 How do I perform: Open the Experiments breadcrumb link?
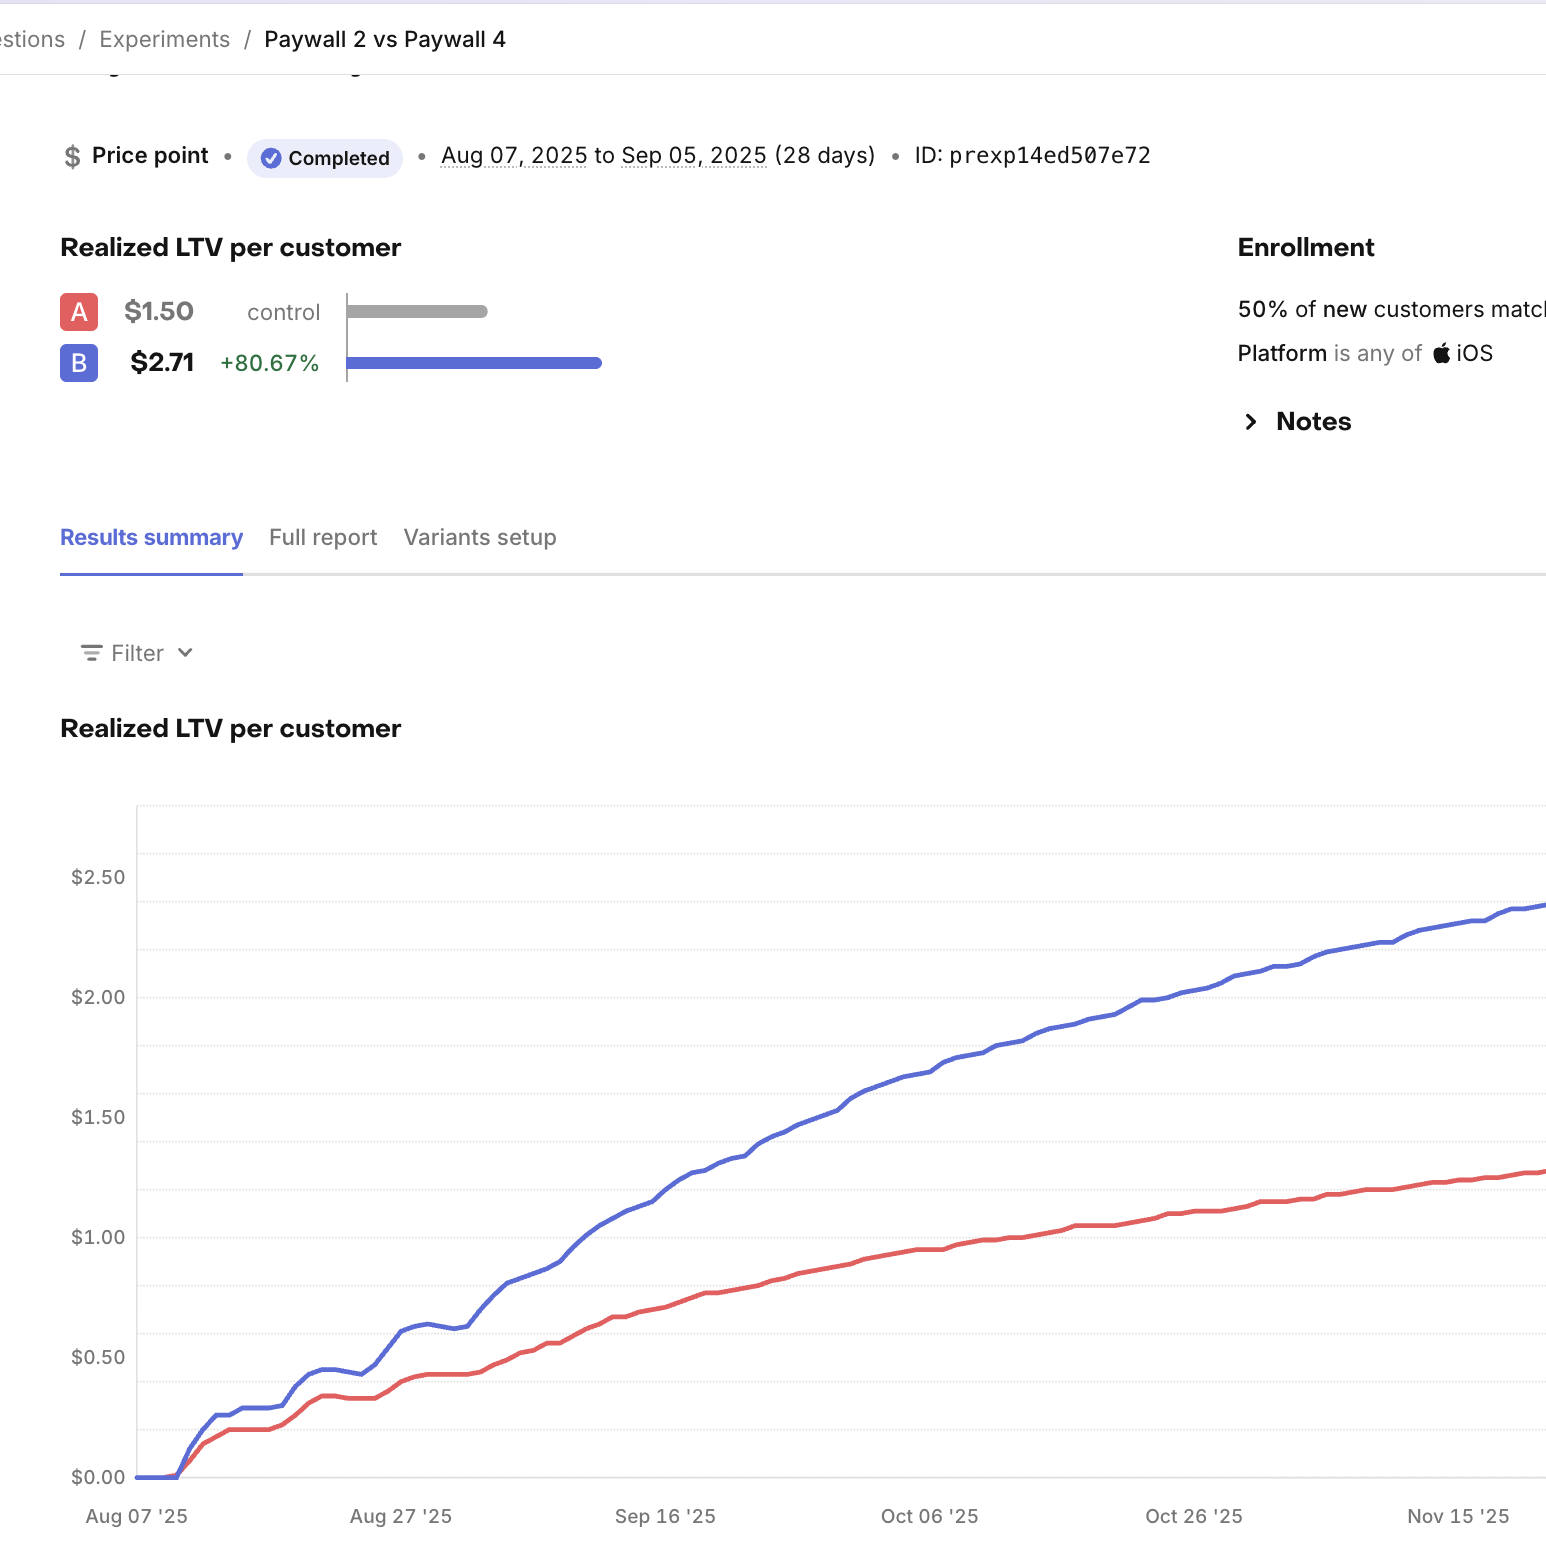(x=164, y=38)
